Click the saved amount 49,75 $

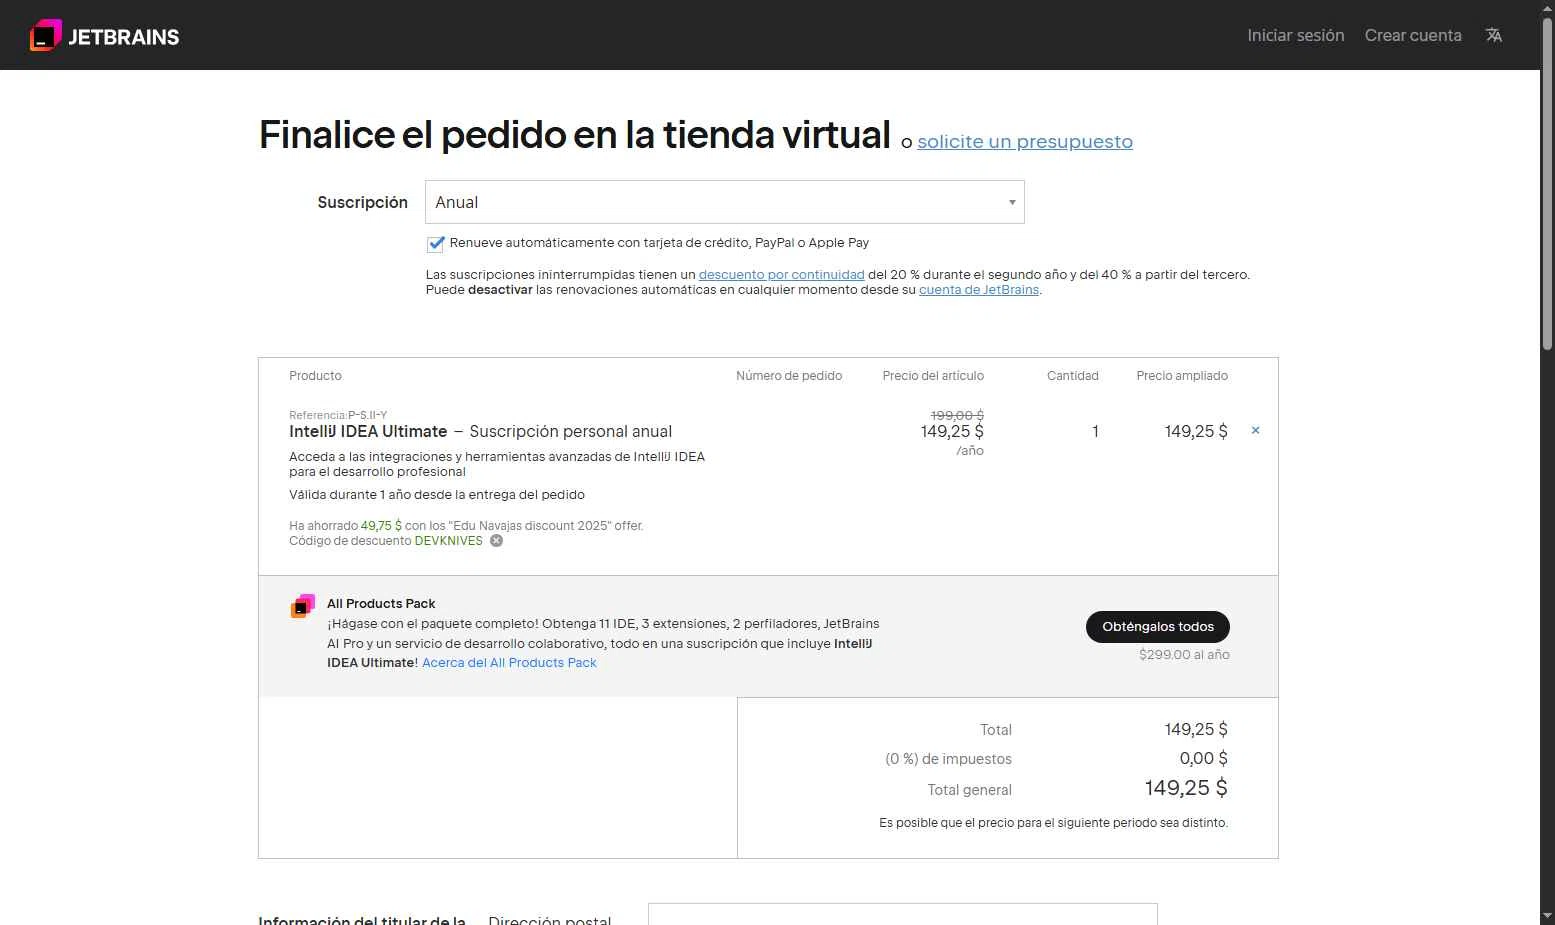[x=381, y=526]
